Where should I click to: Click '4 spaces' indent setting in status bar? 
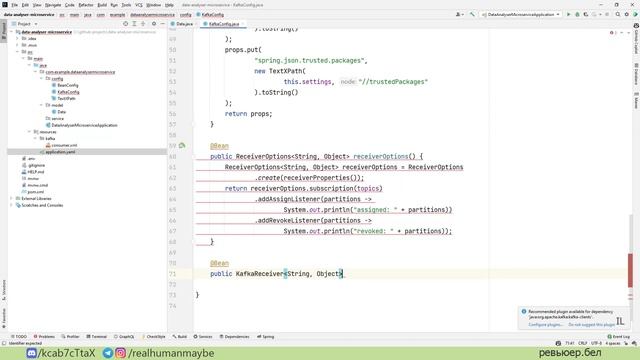613,343
